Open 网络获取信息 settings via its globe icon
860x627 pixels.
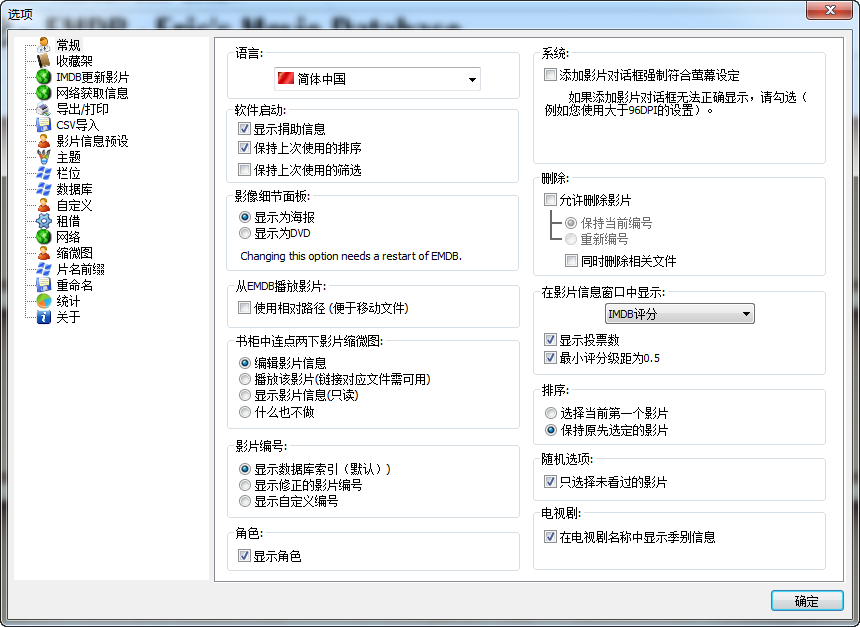click(x=42, y=91)
